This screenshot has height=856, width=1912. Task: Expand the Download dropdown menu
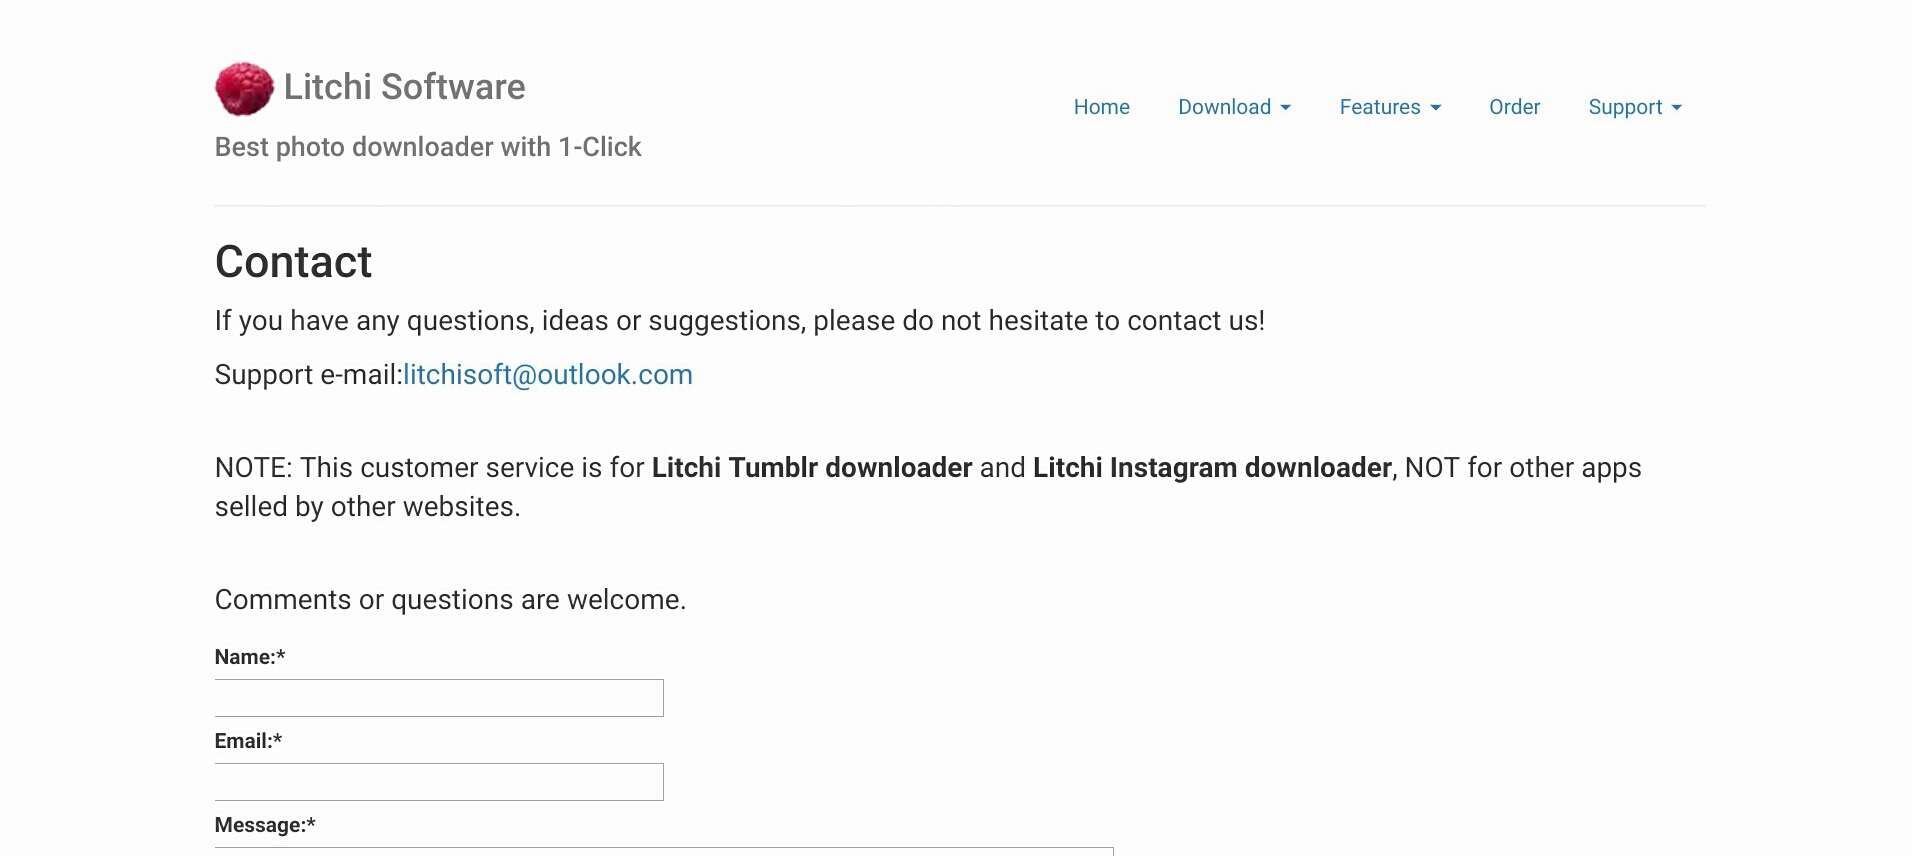click(1234, 107)
